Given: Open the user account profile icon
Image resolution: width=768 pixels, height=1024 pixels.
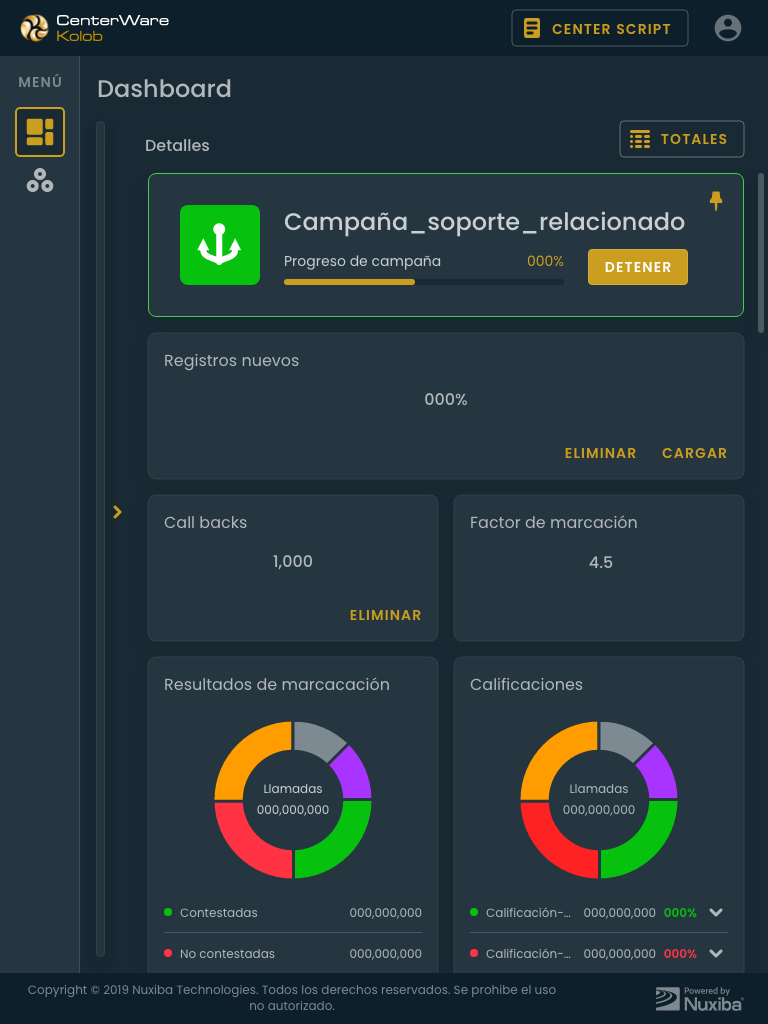Looking at the screenshot, I should 728,28.
